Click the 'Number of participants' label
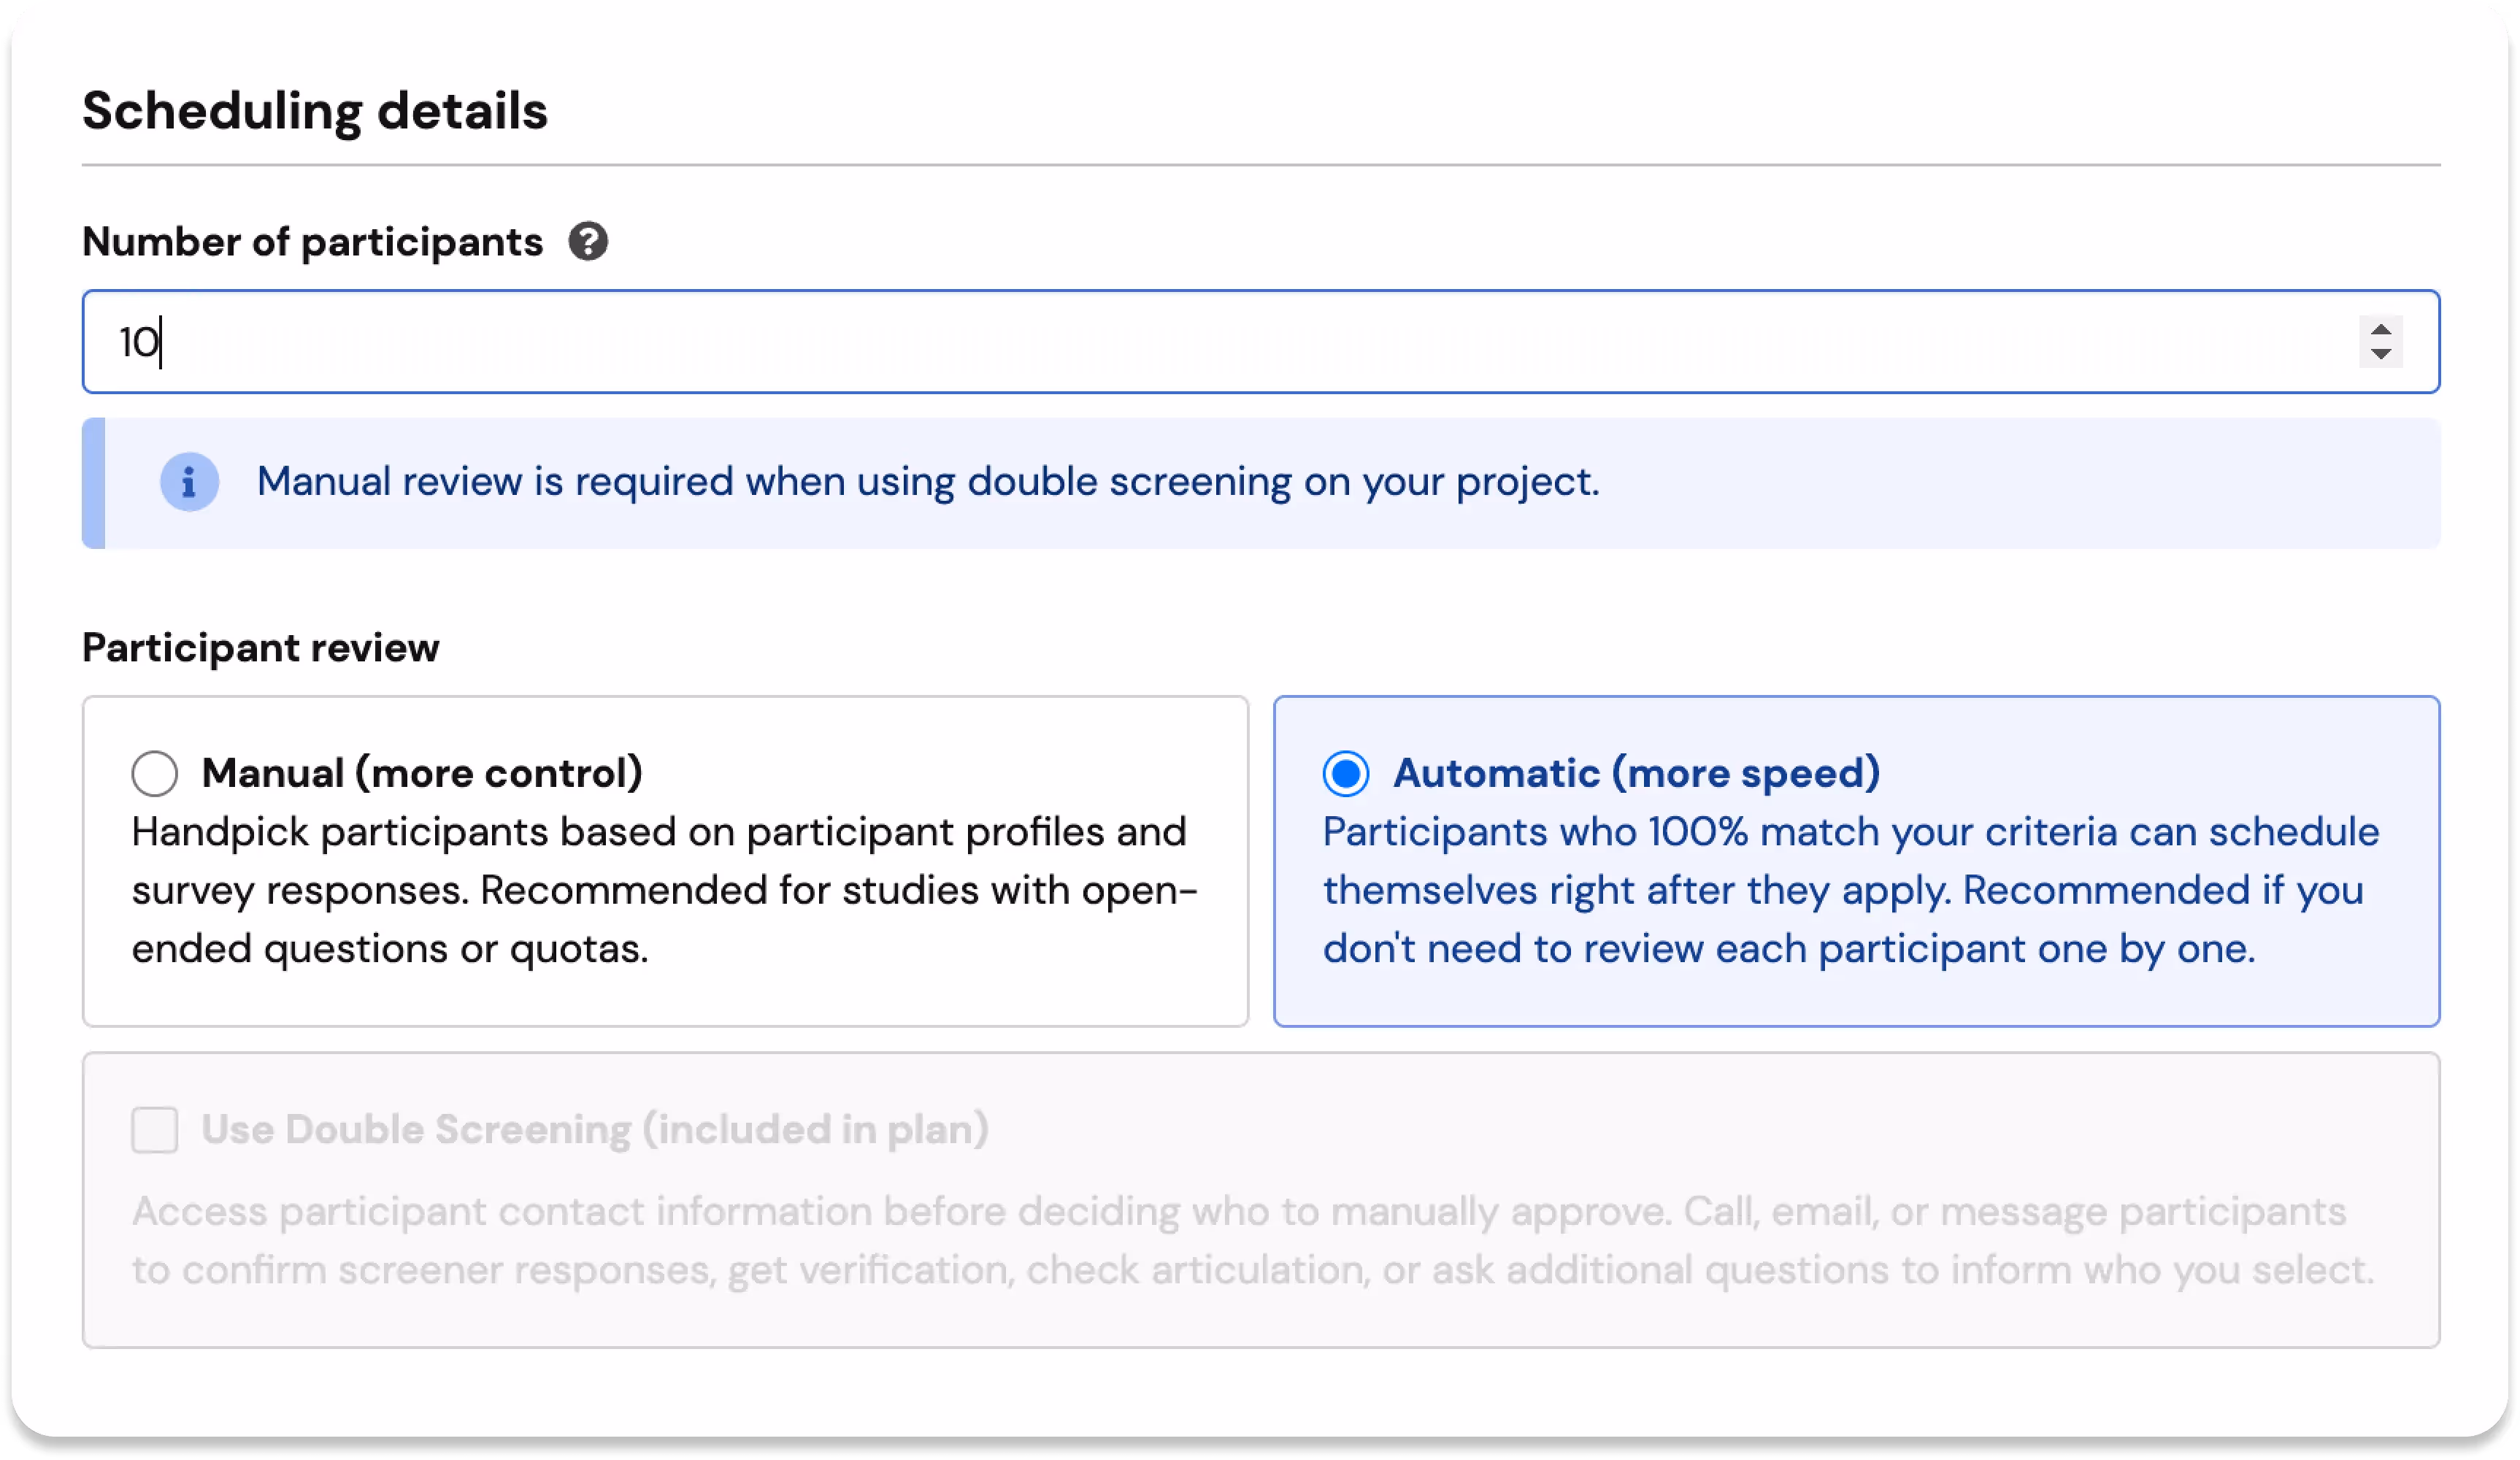The image size is (2520, 1460). click(x=312, y=242)
